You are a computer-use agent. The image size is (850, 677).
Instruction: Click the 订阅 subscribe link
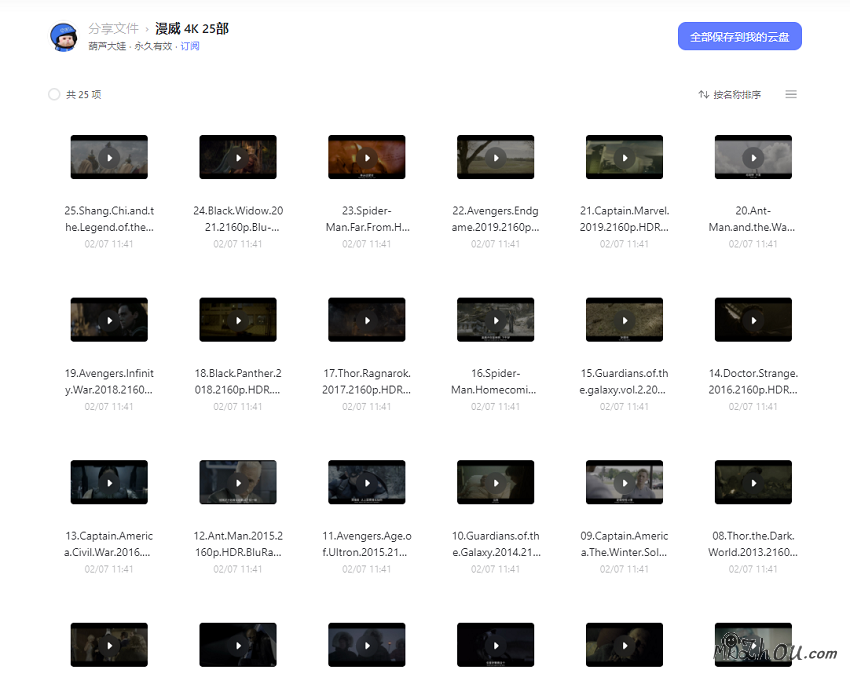[190, 46]
